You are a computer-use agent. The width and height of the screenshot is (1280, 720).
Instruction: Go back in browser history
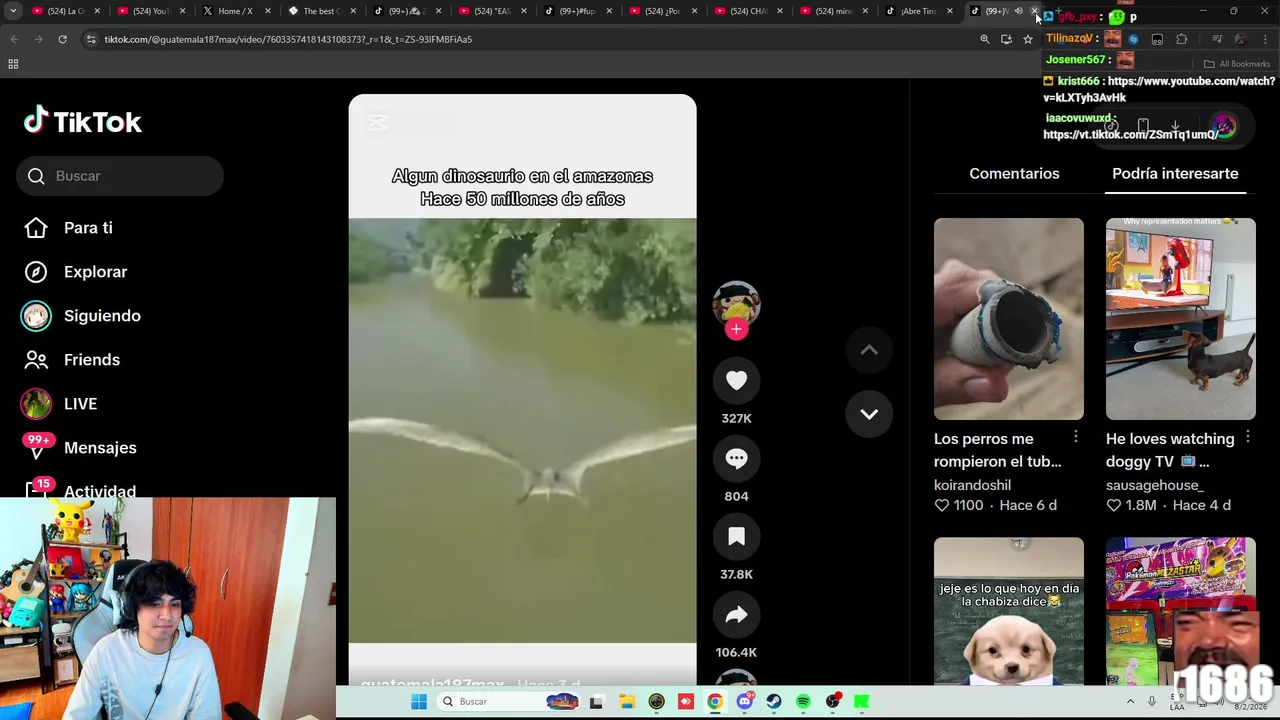click(x=14, y=39)
